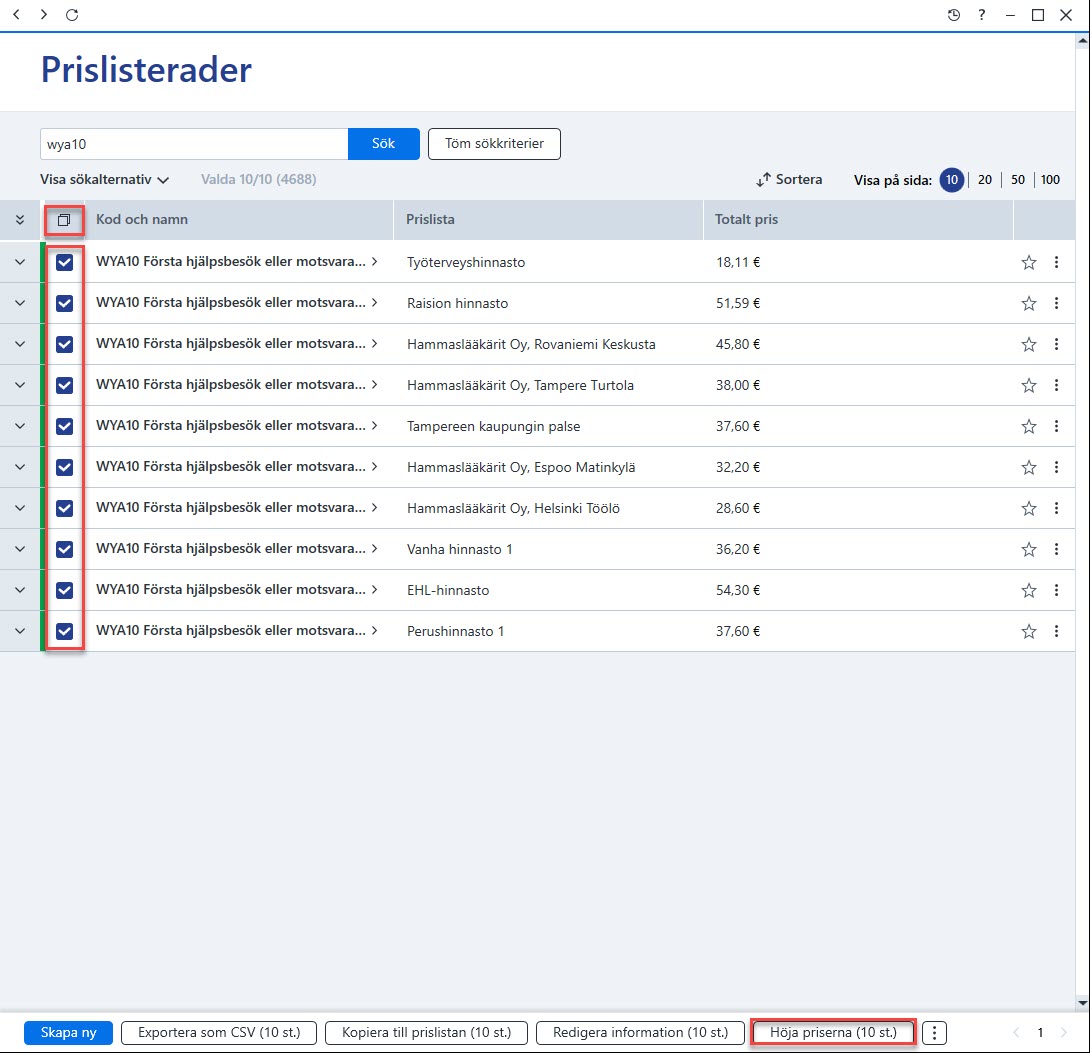Image resolution: width=1090 pixels, height=1053 pixels.
Task: Uncheck the Raision hinnasto row checkbox
Action: tap(64, 303)
